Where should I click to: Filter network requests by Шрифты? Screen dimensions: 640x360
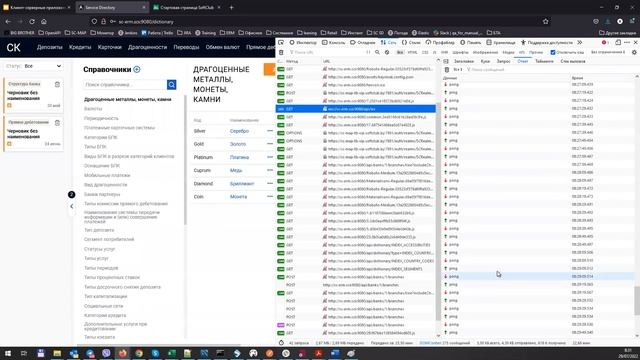460,52
